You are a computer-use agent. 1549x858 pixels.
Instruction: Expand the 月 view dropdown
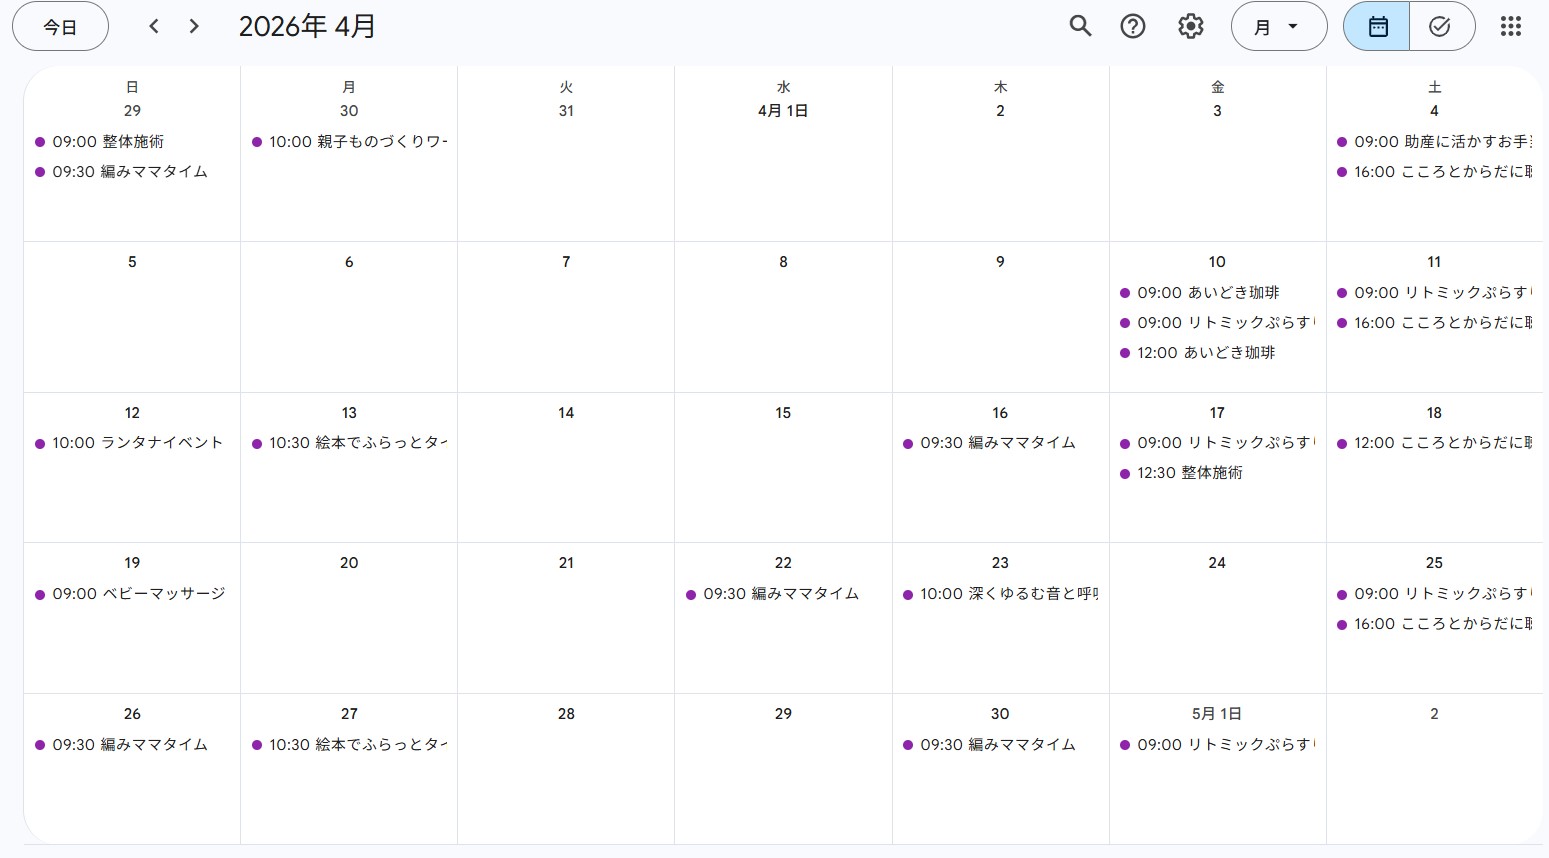coord(1278,26)
